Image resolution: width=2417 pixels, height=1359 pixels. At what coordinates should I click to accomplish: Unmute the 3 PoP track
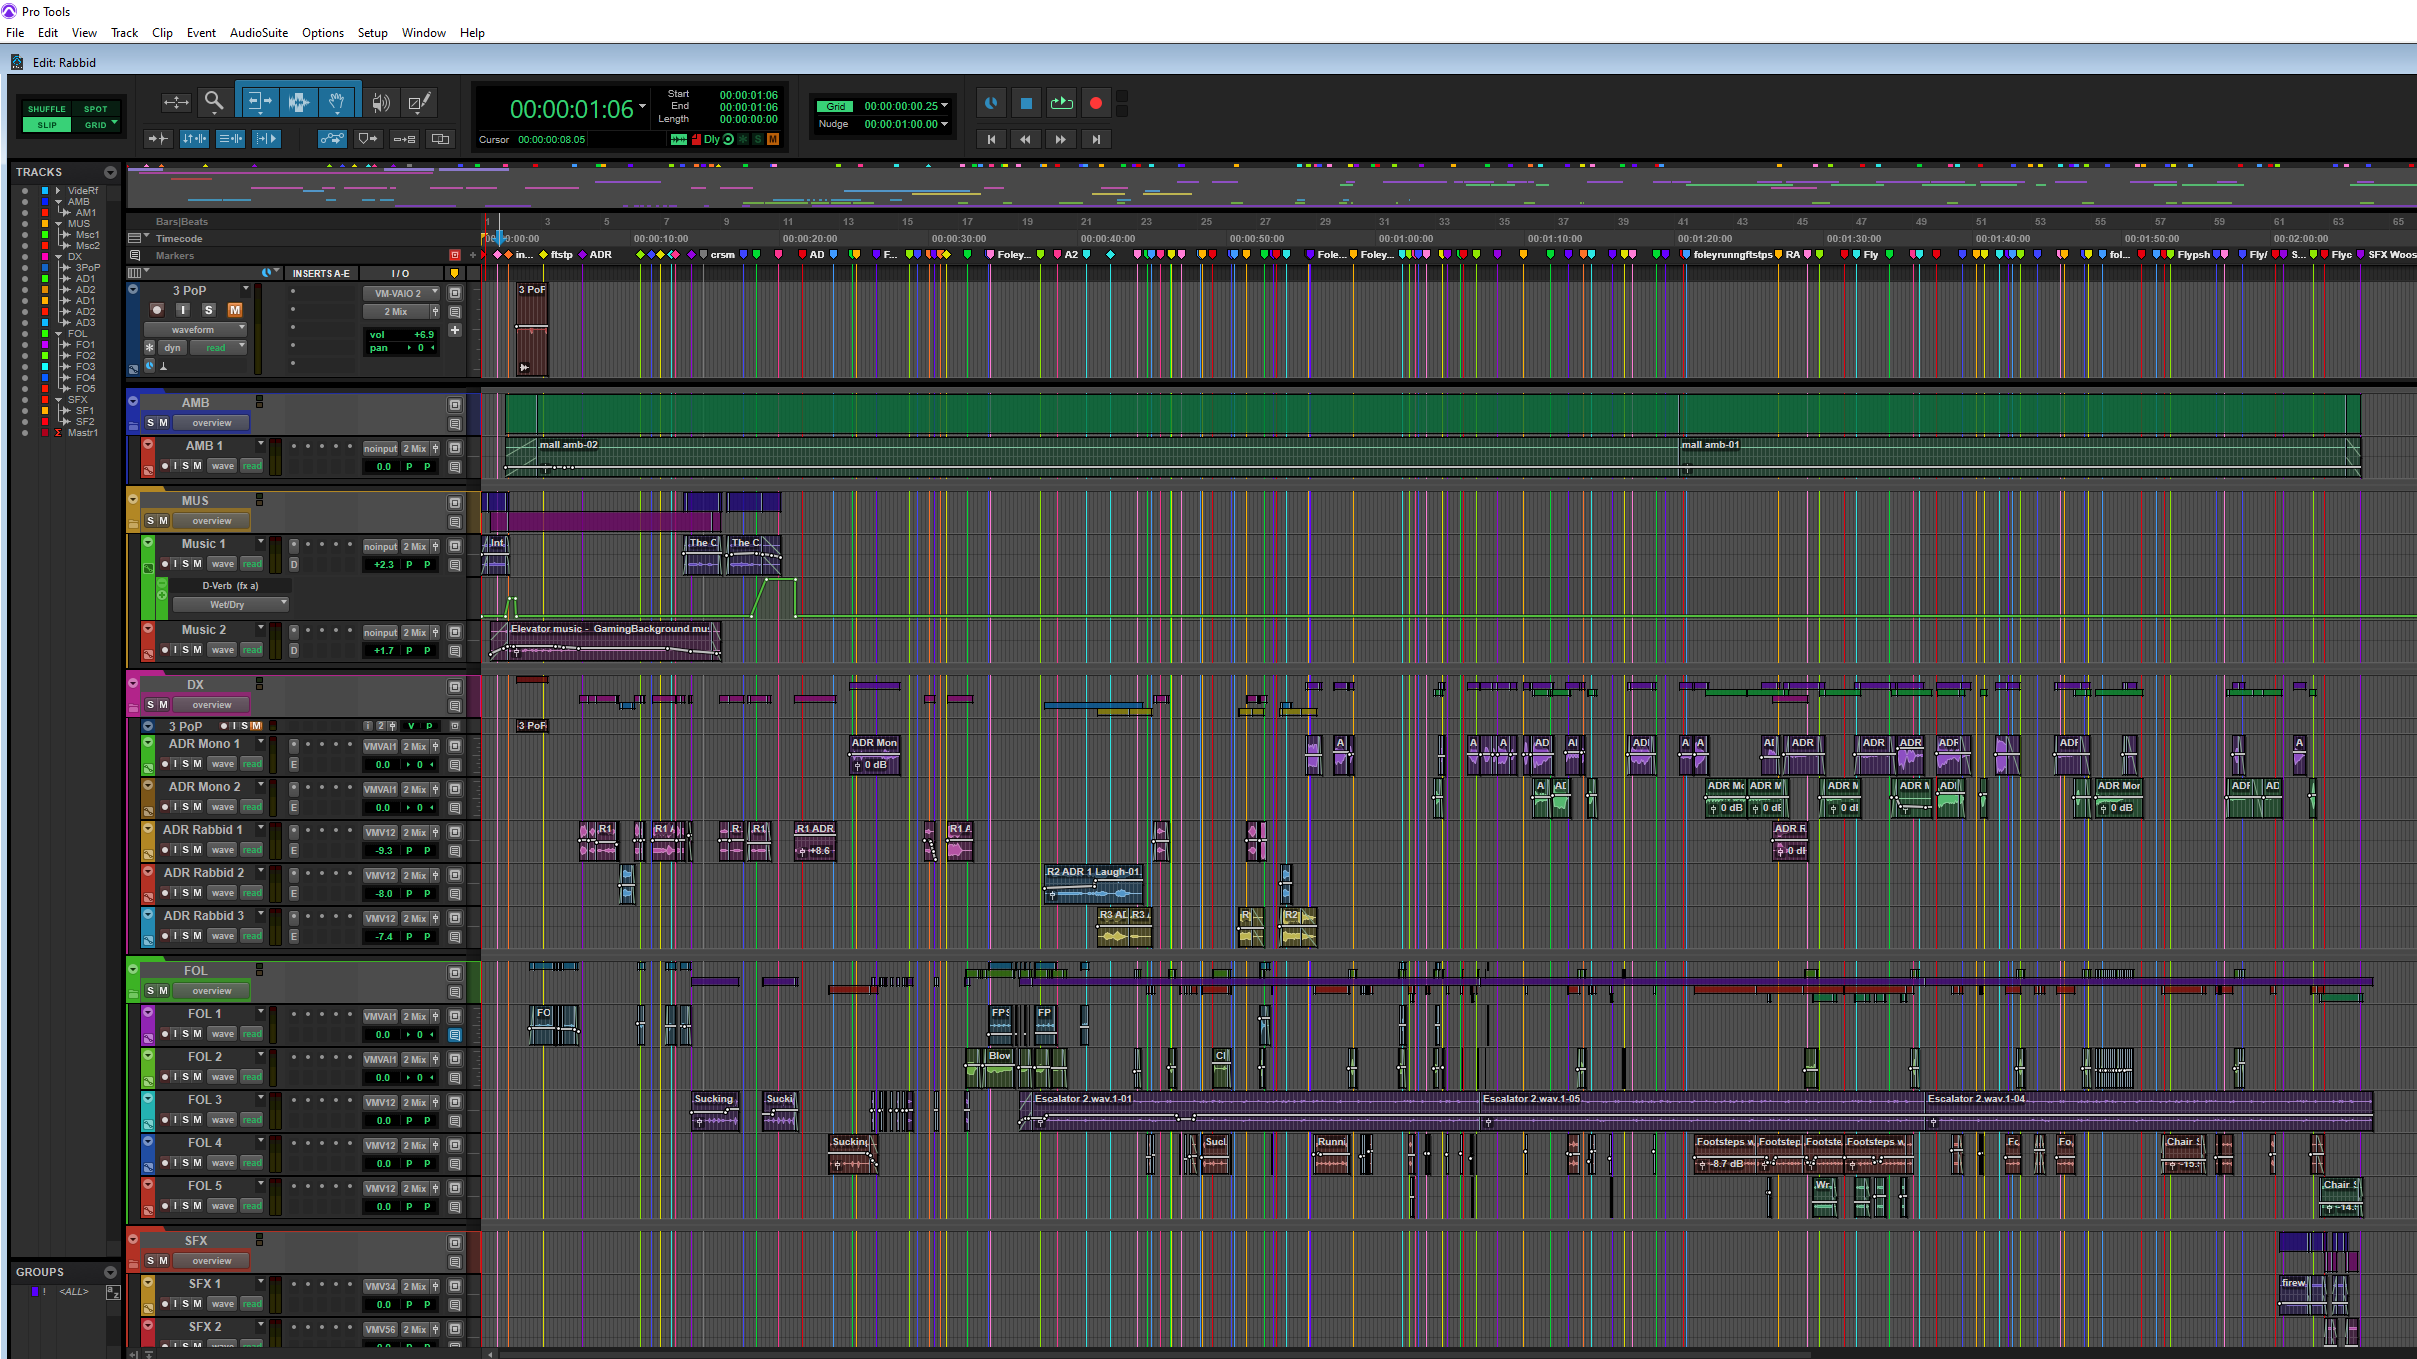pos(235,310)
